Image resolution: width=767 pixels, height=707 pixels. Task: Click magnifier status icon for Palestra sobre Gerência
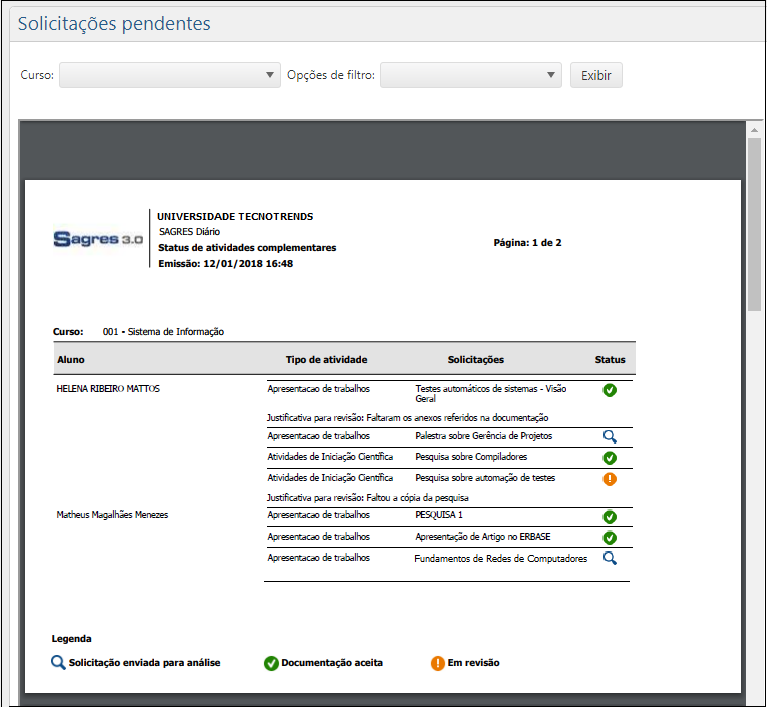[610, 437]
